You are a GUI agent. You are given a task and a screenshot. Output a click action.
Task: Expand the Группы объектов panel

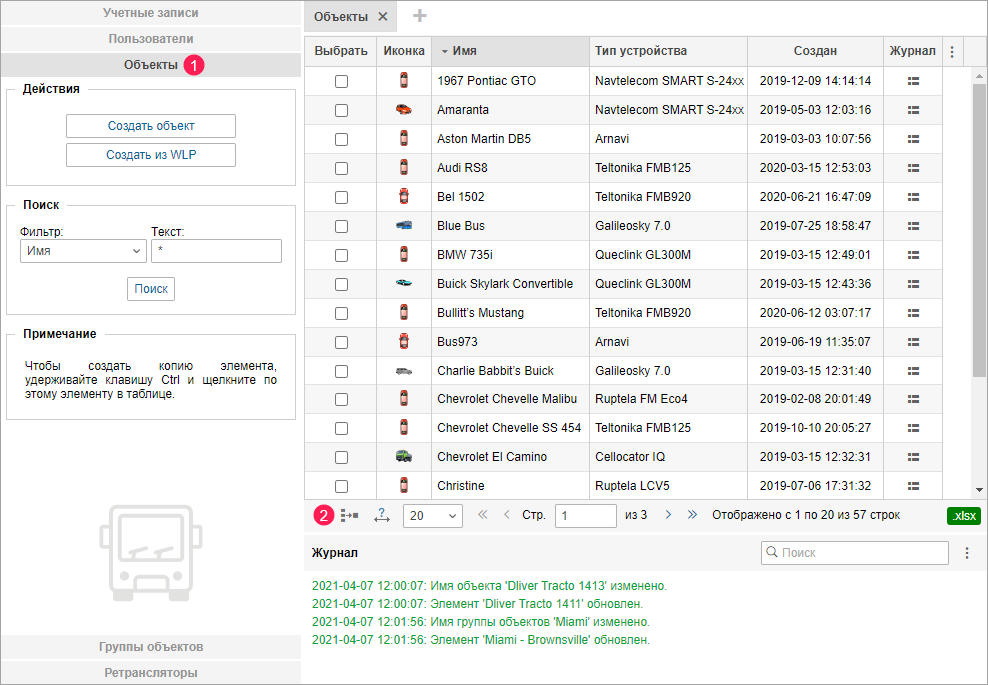coord(151,647)
